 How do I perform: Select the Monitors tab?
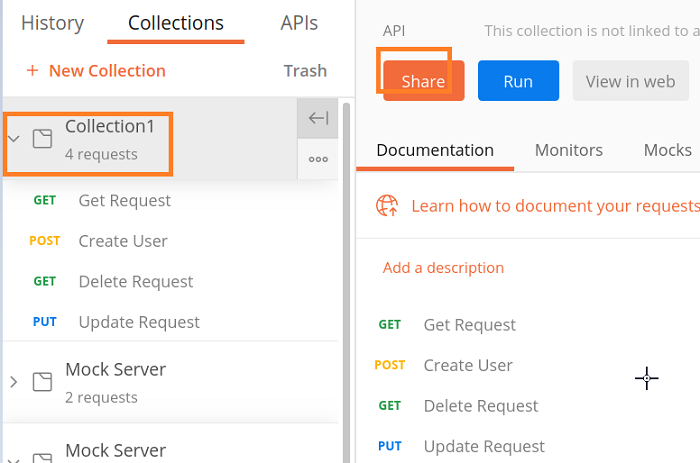pyautogui.click(x=568, y=150)
